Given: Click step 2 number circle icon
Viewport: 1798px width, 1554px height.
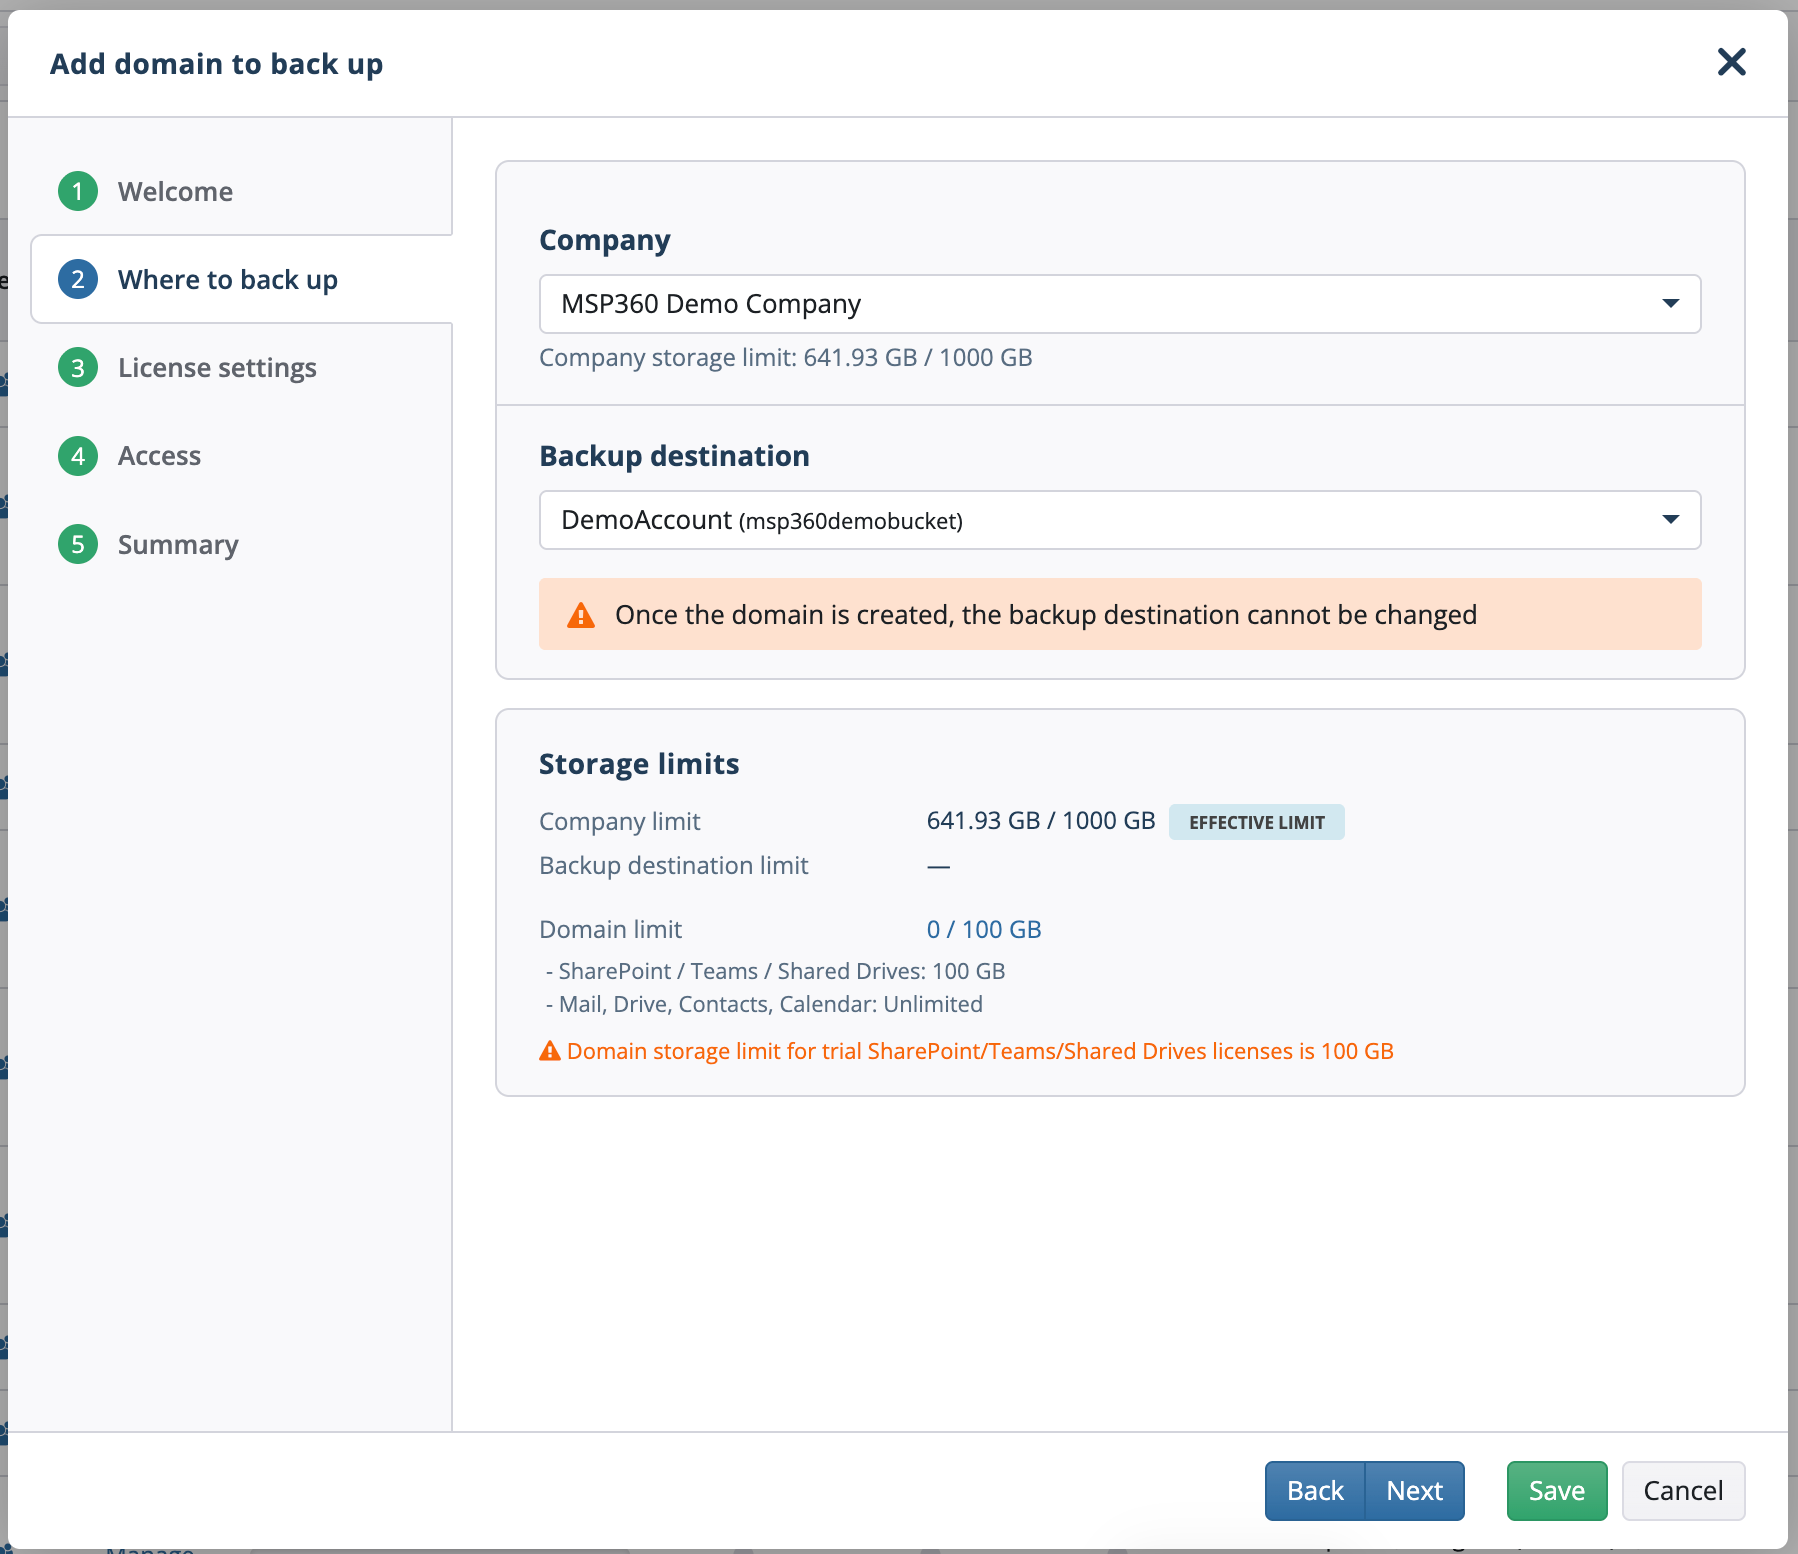Looking at the screenshot, I should 78,279.
